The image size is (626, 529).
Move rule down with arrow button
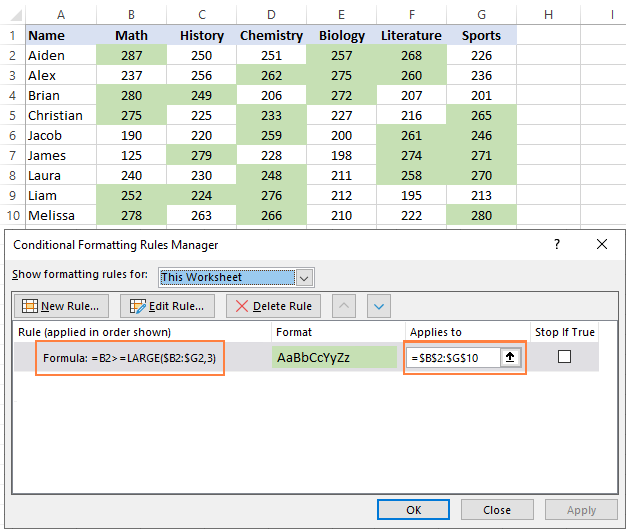coord(378,306)
